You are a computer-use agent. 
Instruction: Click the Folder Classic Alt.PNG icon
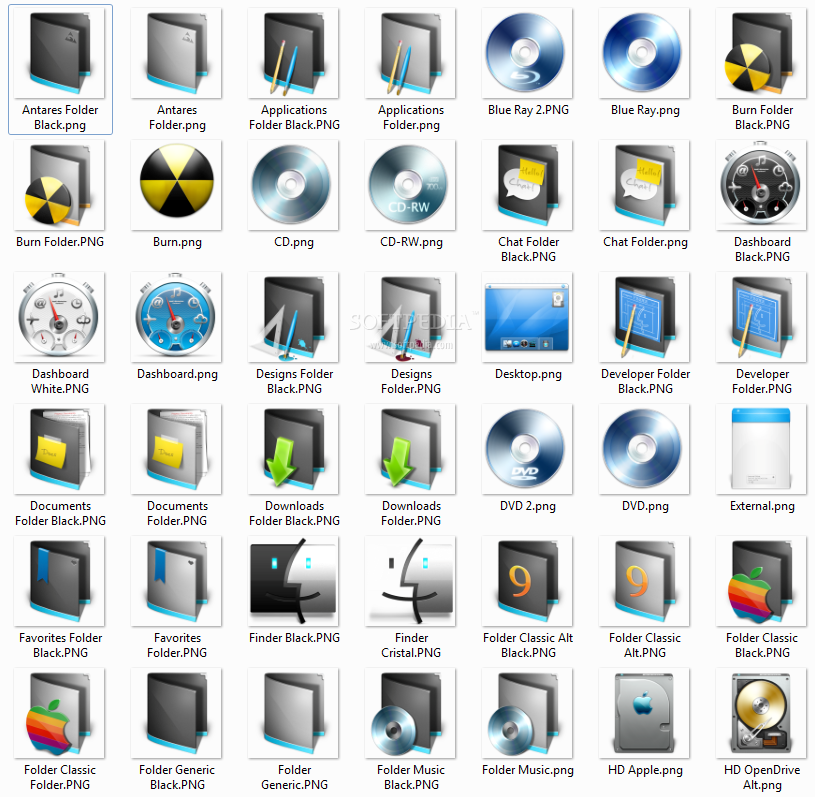pos(645,581)
